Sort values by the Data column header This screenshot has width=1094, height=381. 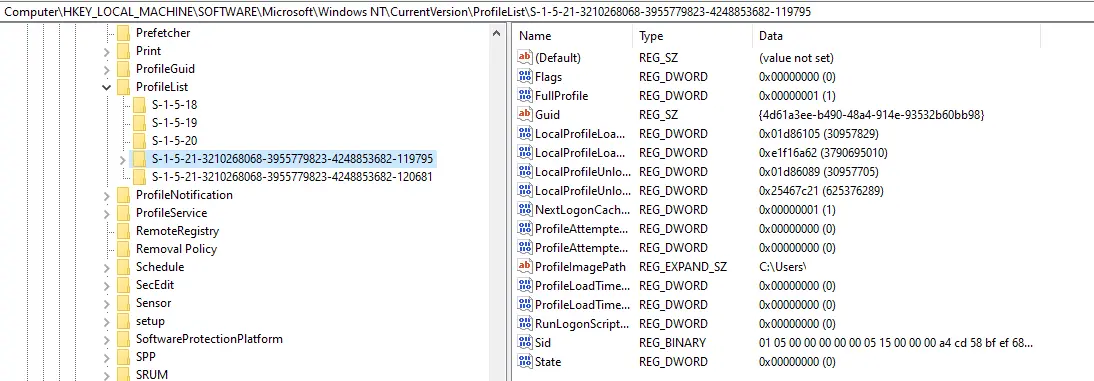click(897, 36)
